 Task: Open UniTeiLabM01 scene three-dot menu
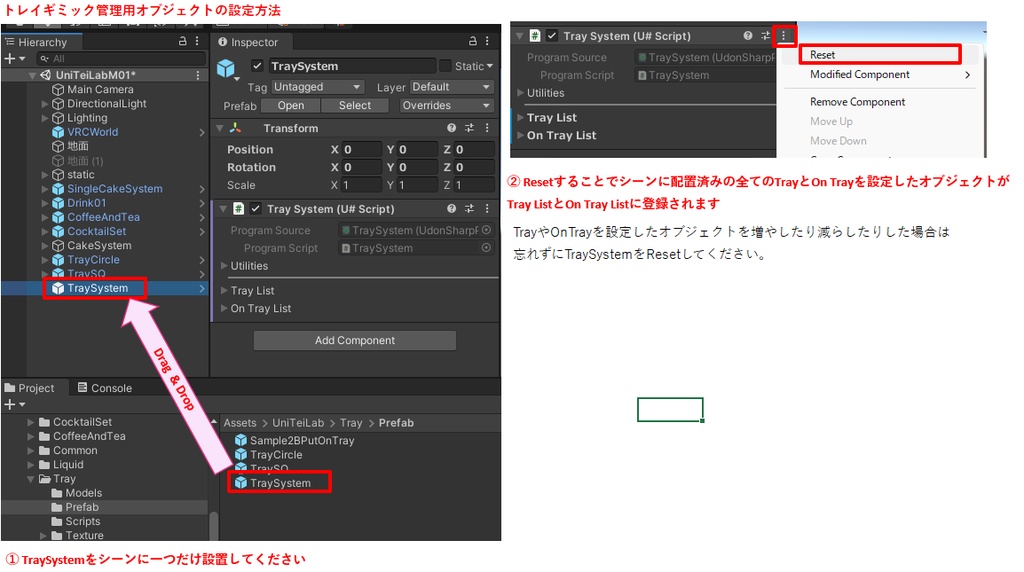pyautogui.click(x=197, y=75)
